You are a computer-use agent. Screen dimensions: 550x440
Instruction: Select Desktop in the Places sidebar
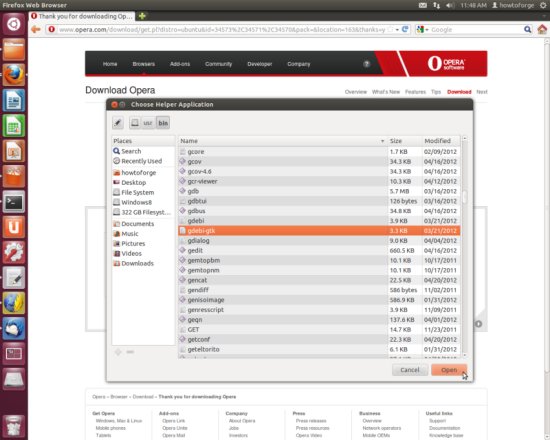pyautogui.click(x=143, y=182)
